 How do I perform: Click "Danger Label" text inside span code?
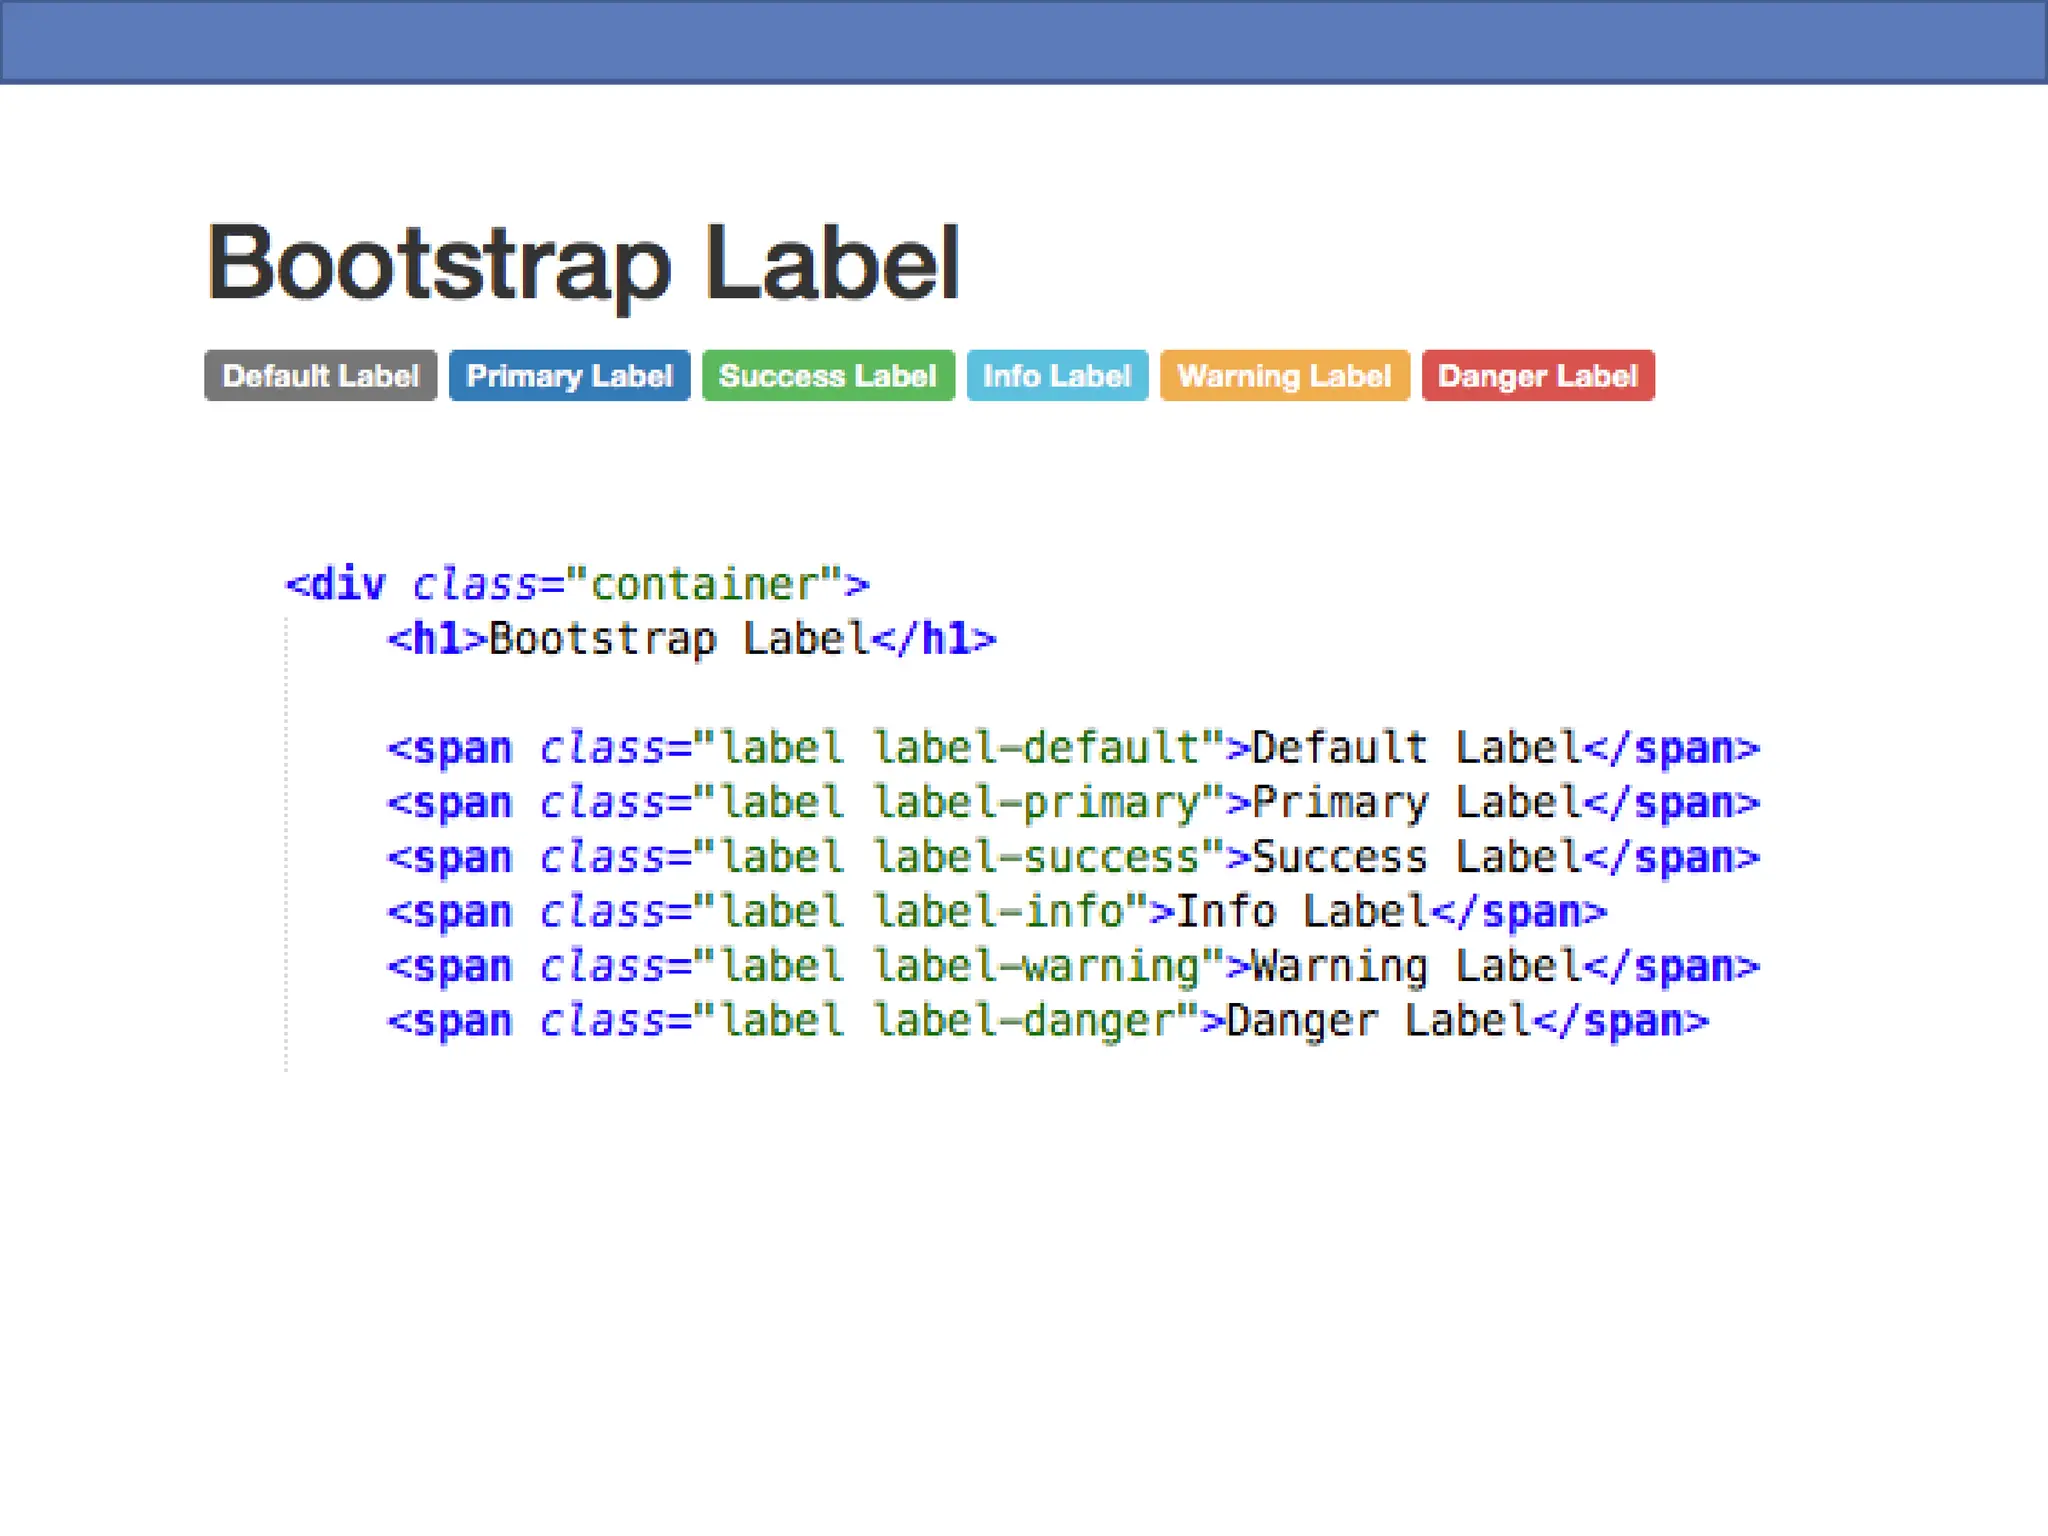click(1378, 1022)
